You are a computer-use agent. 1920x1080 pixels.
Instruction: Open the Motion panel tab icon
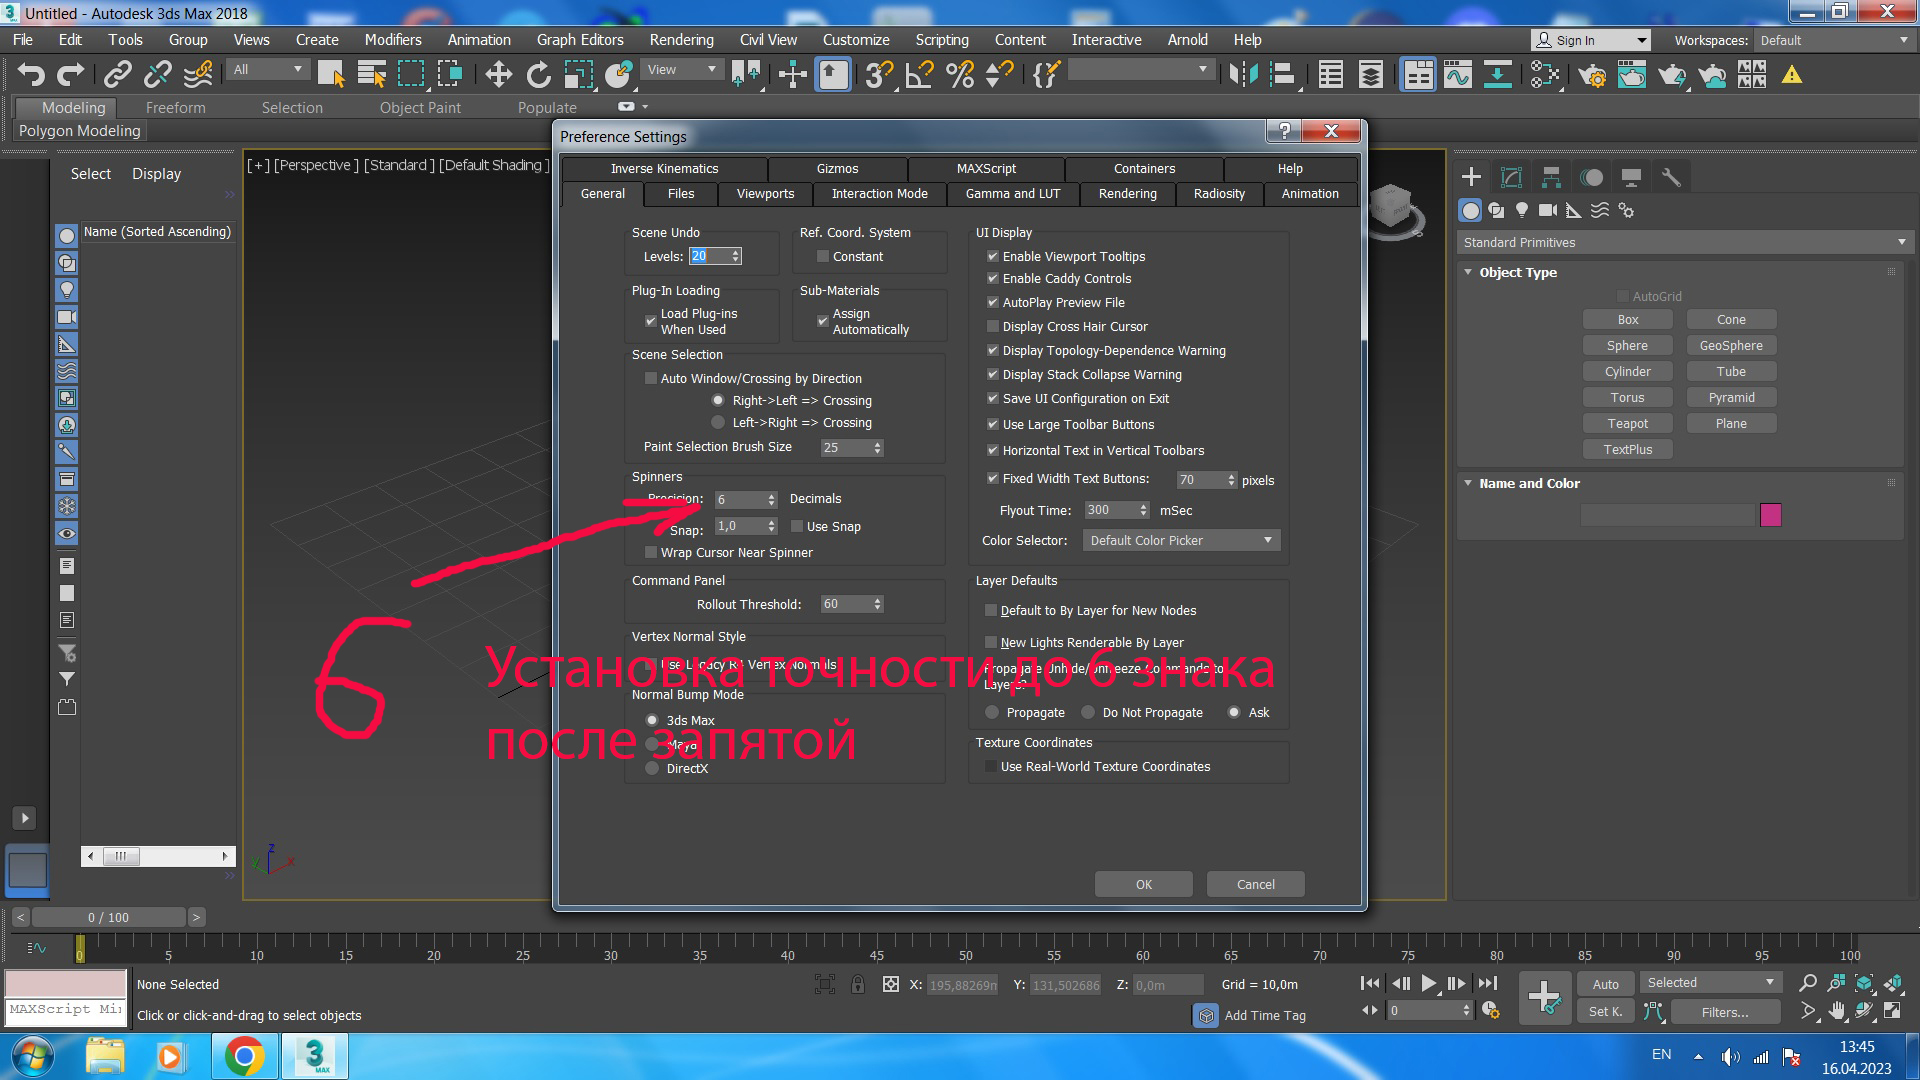point(1591,177)
